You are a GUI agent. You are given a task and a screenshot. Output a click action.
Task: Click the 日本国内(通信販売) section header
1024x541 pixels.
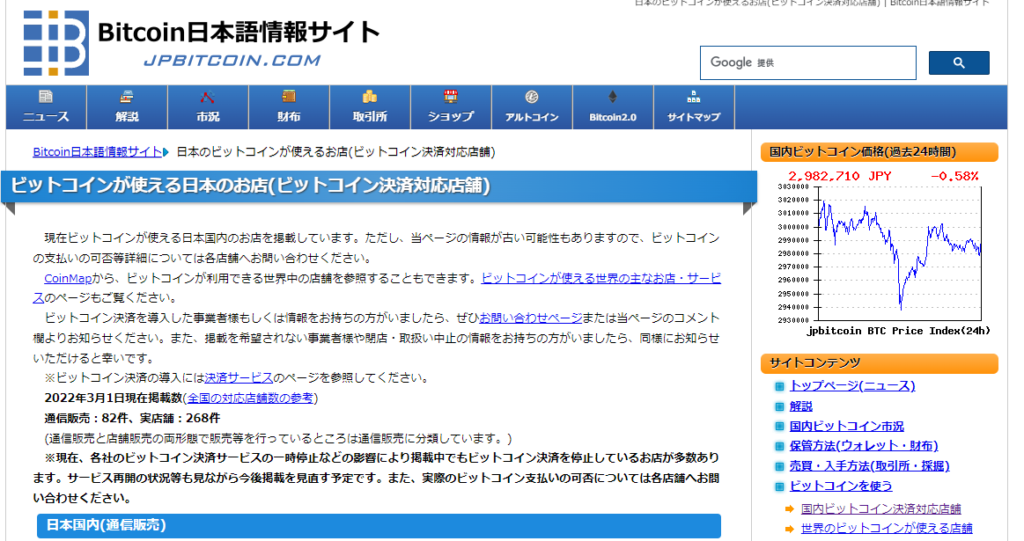pos(379,525)
